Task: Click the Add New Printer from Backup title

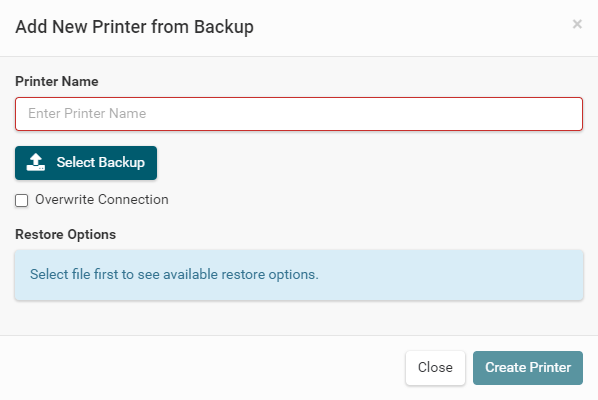Action: (x=134, y=27)
